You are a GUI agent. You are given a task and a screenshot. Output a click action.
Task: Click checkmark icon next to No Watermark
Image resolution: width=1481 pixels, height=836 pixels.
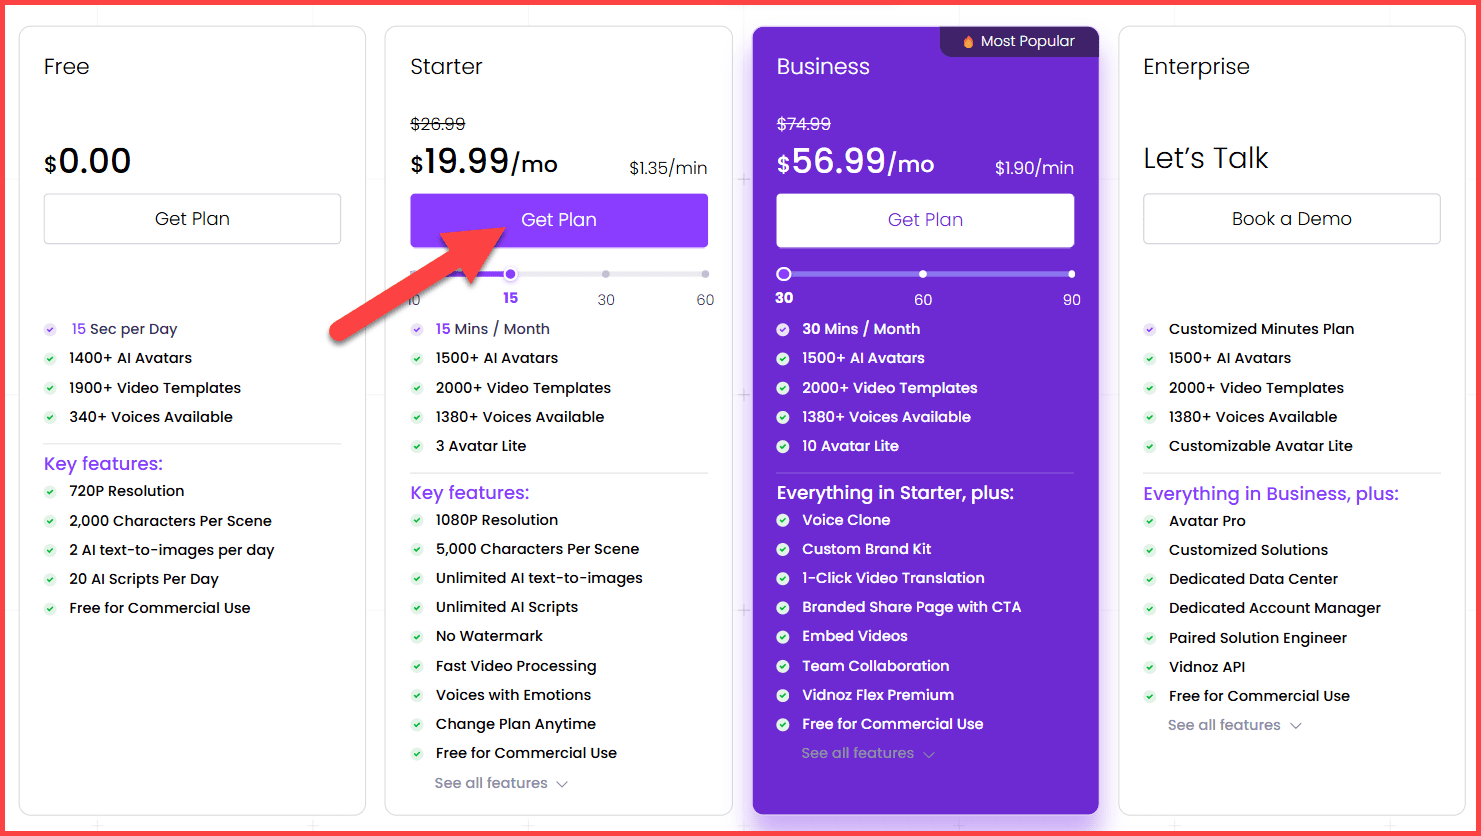(x=417, y=637)
